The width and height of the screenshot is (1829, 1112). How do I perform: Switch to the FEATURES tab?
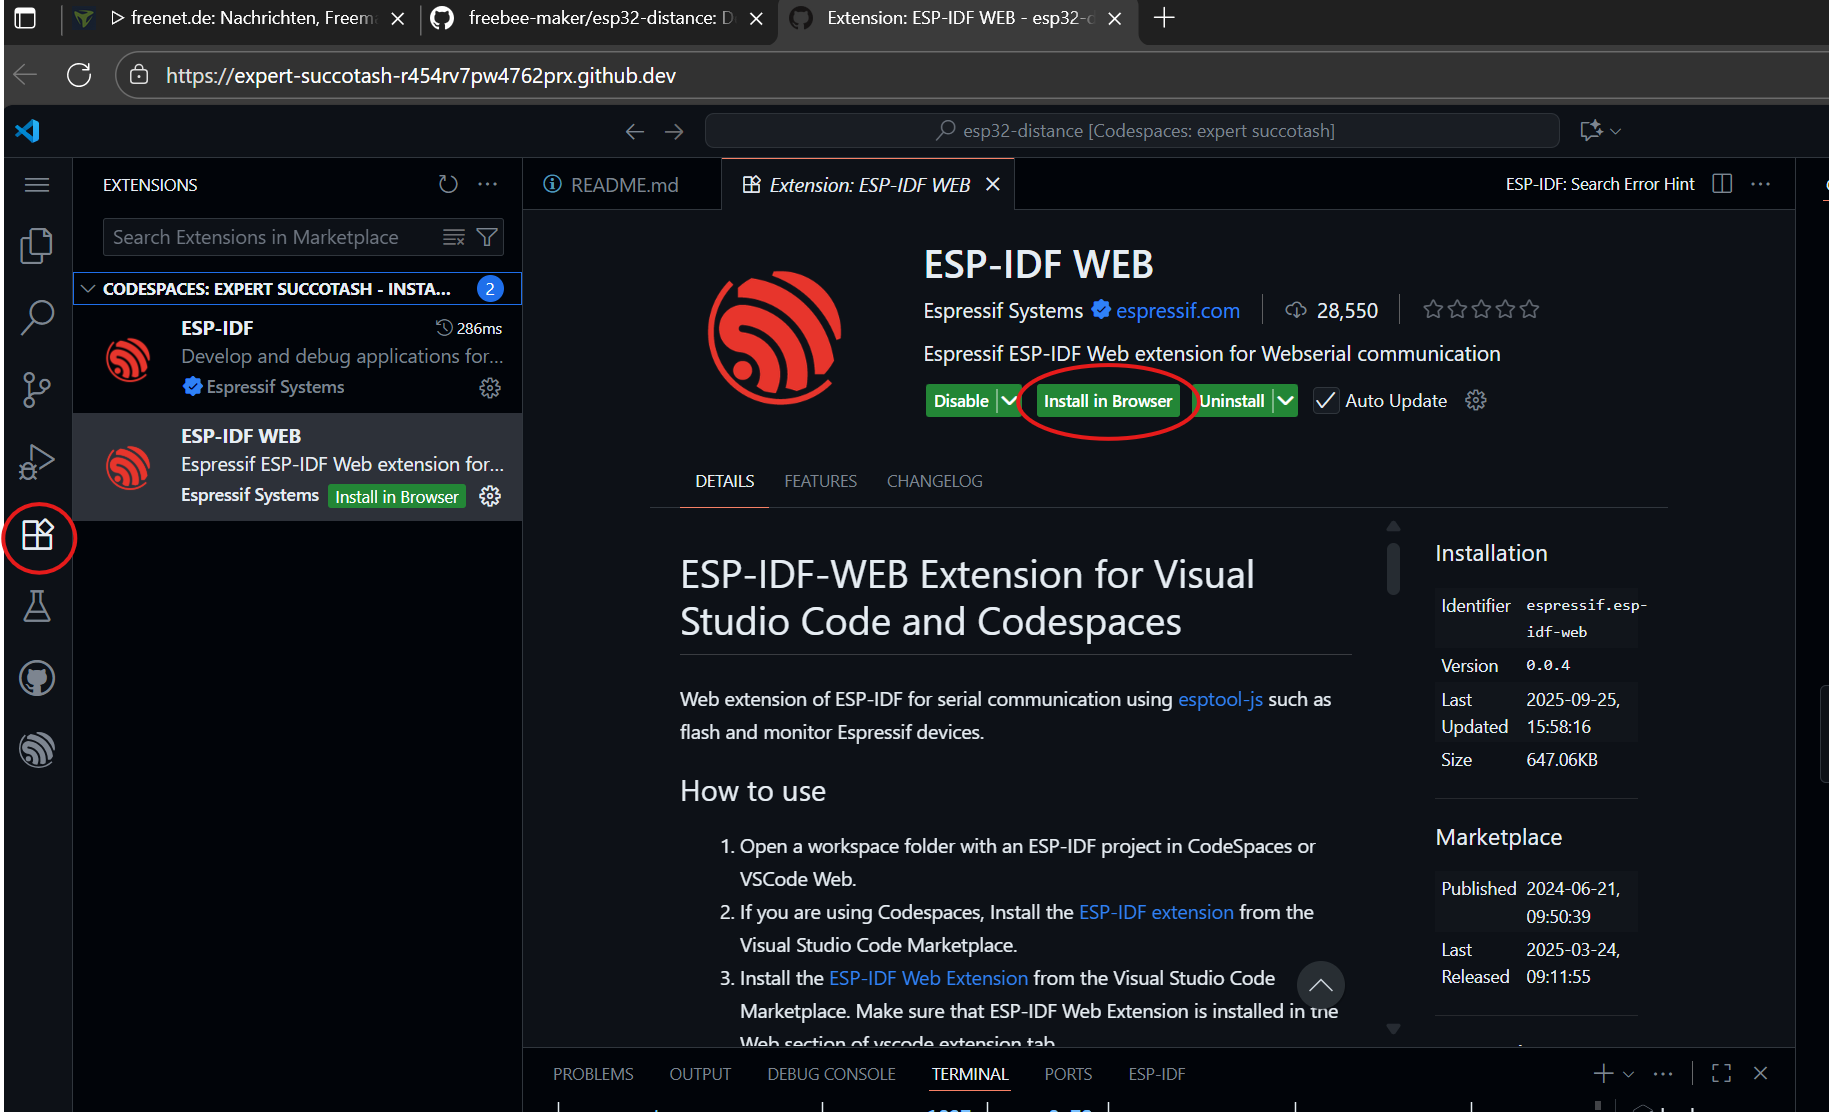(820, 481)
